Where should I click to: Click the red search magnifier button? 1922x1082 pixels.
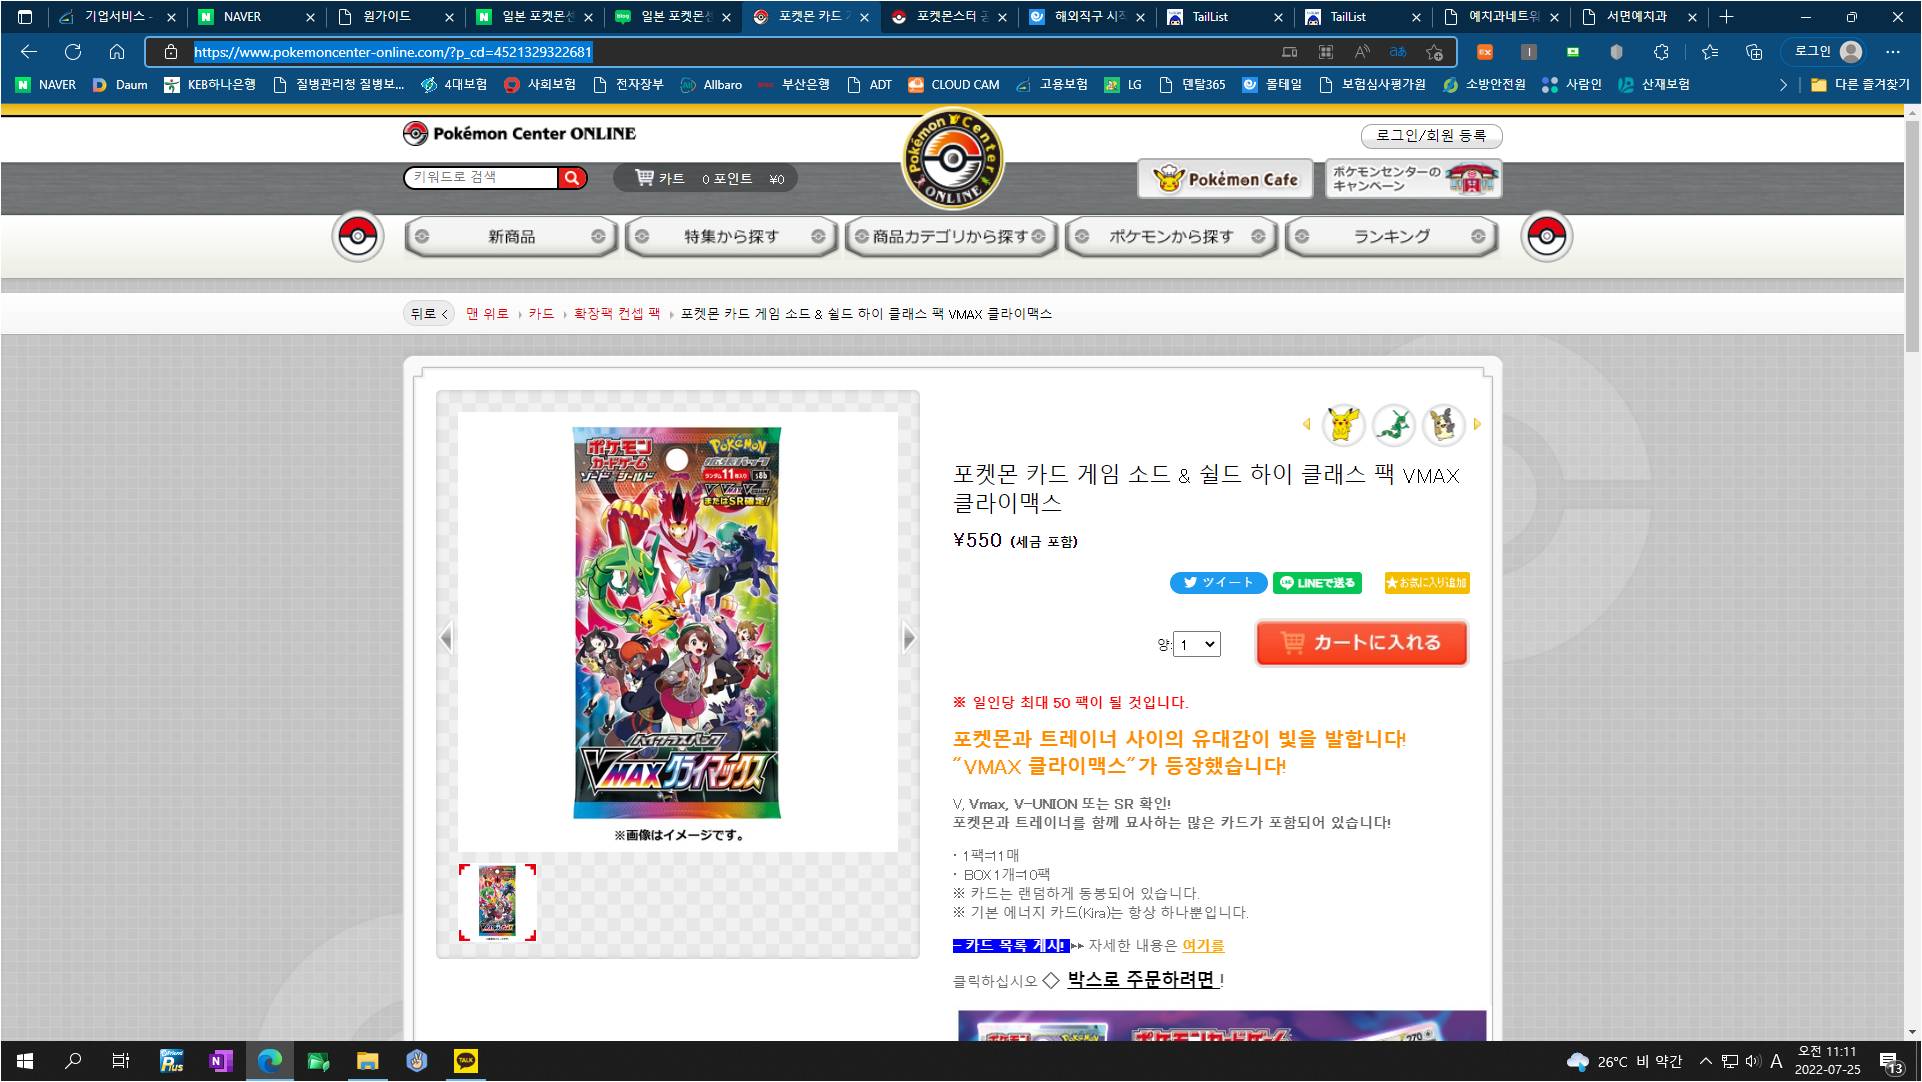click(x=572, y=178)
